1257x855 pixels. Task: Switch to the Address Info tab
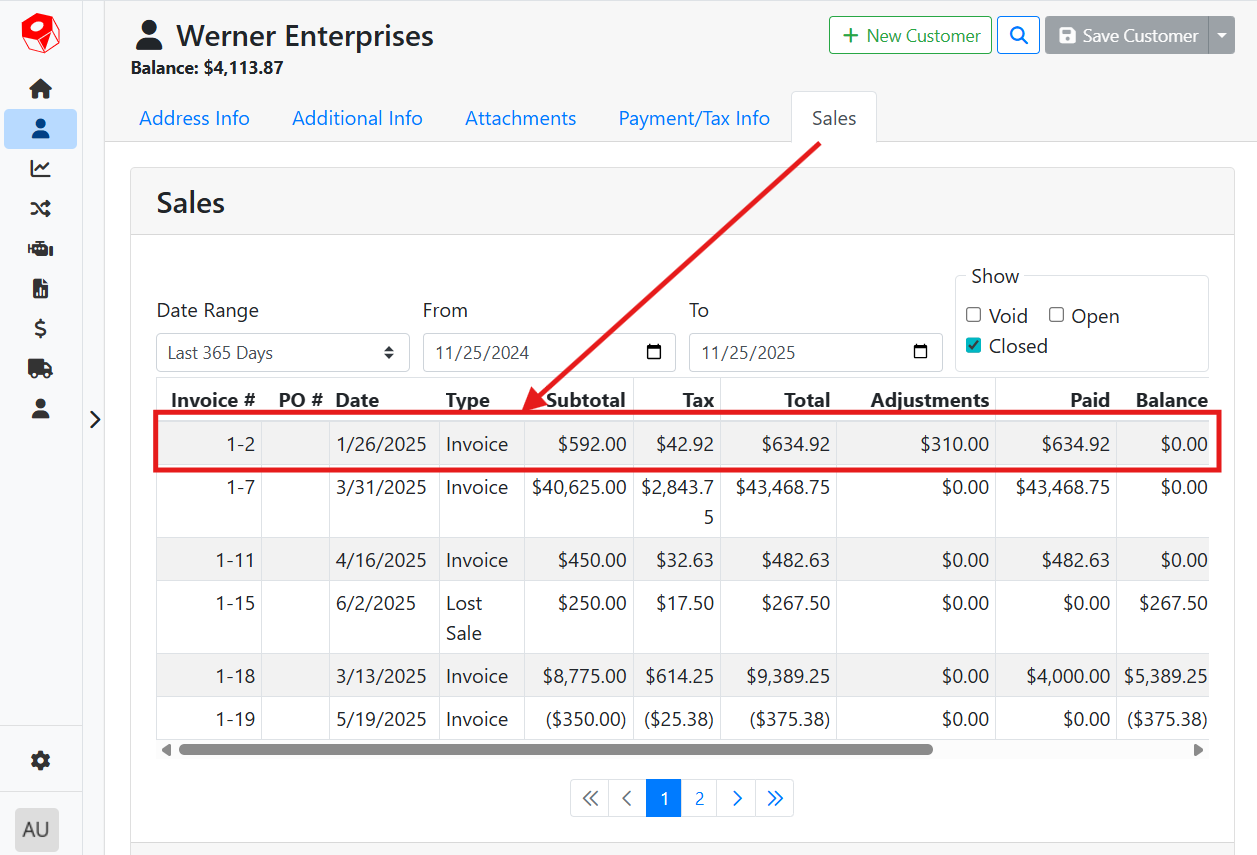[x=194, y=118]
